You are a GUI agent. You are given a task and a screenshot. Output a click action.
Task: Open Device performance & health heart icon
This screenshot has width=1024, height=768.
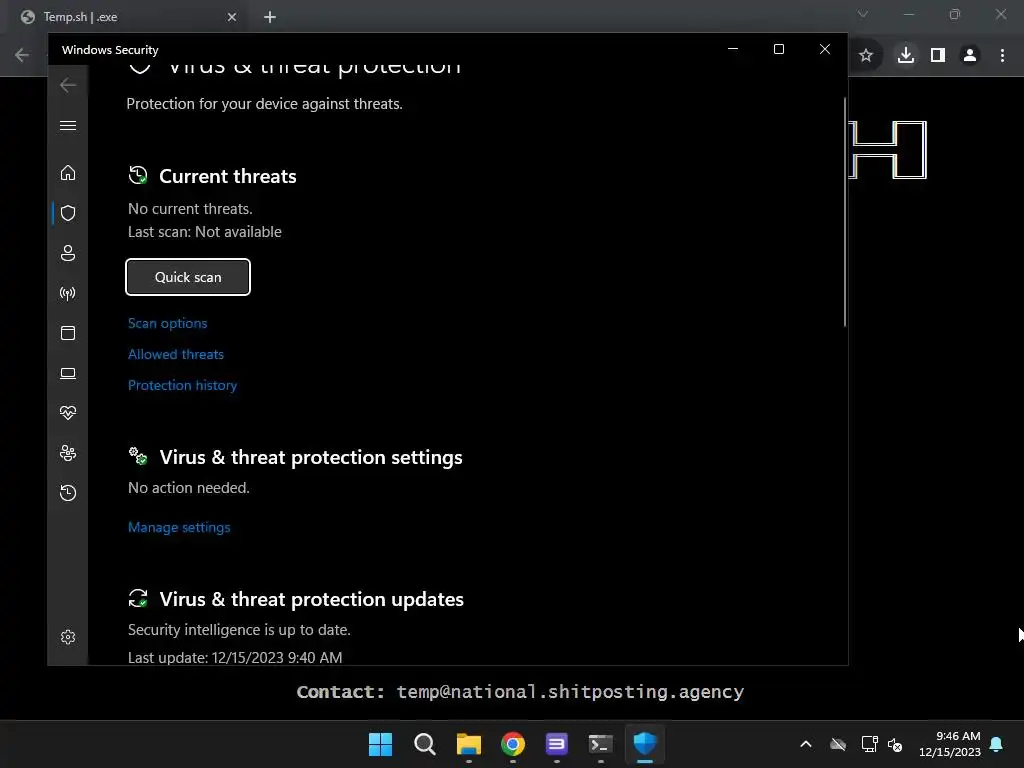coord(68,413)
